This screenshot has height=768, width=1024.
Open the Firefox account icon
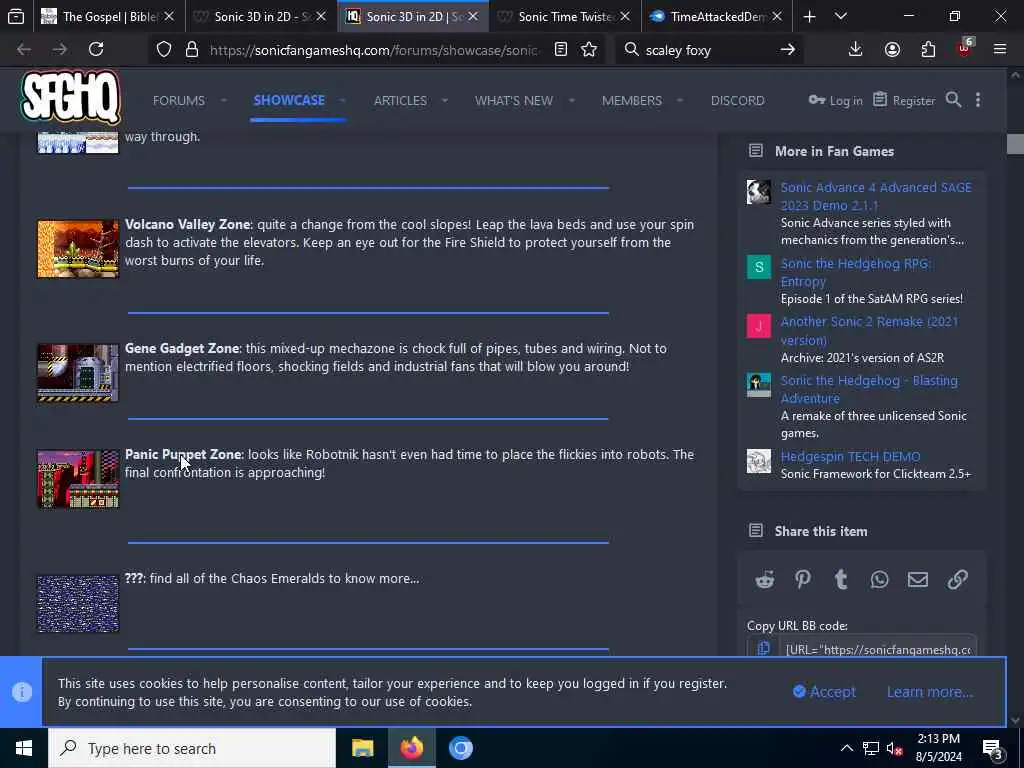pyautogui.click(x=892, y=49)
